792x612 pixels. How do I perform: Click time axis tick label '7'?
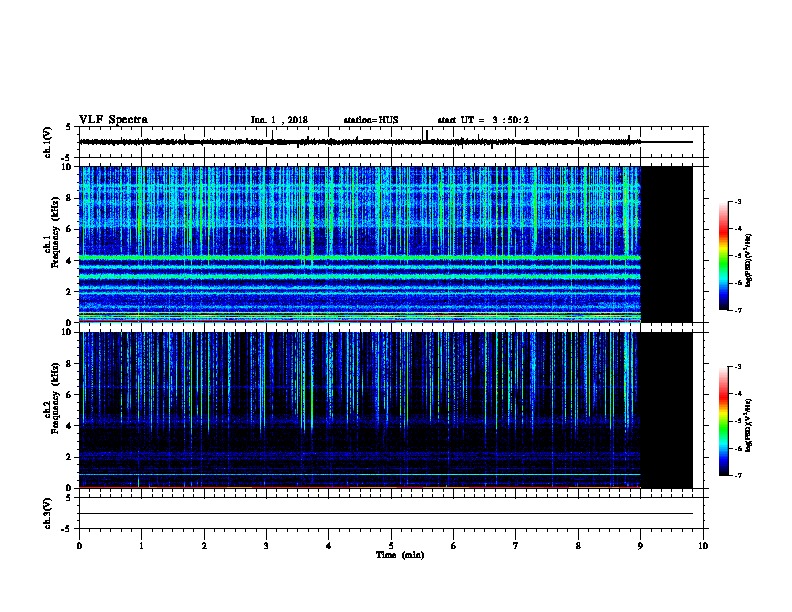(516, 545)
